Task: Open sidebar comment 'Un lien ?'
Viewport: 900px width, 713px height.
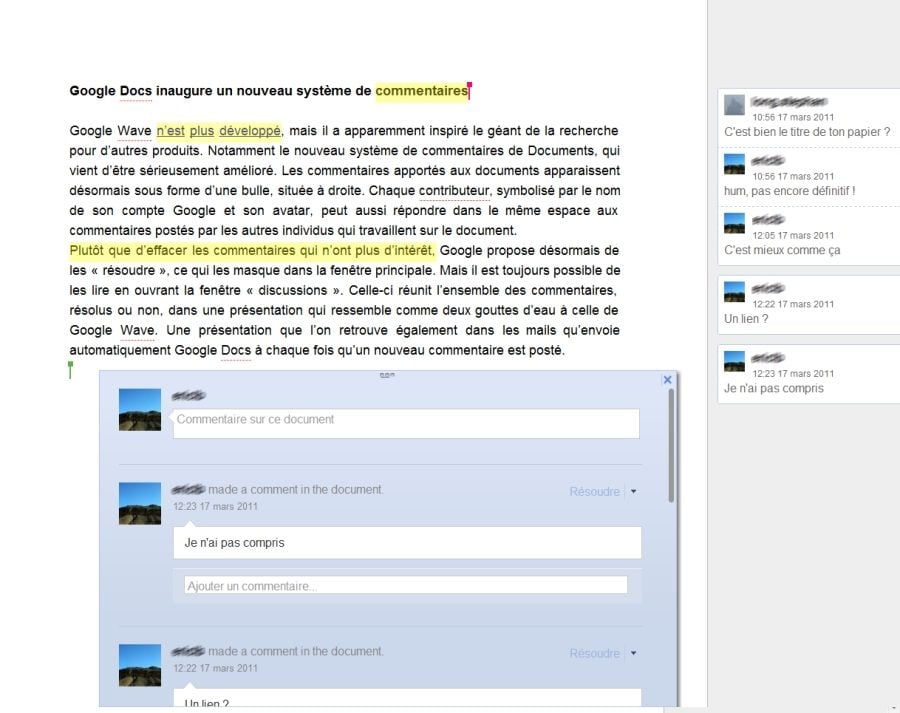Action: pos(746,319)
